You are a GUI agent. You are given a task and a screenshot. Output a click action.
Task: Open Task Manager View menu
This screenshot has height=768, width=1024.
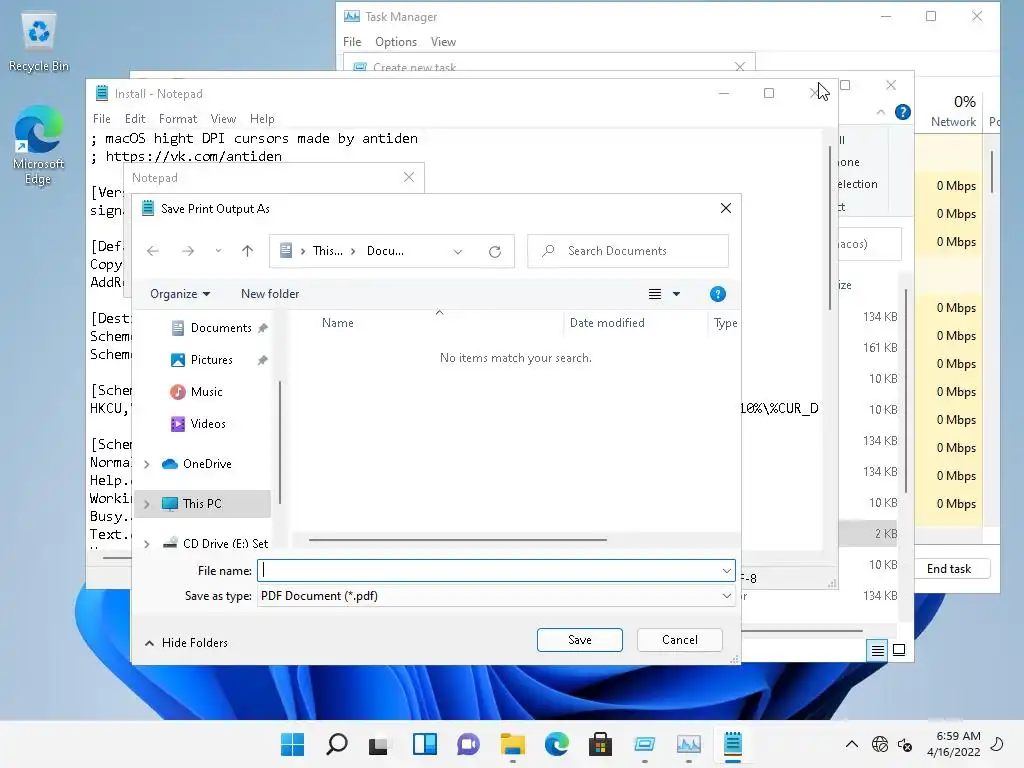click(443, 42)
